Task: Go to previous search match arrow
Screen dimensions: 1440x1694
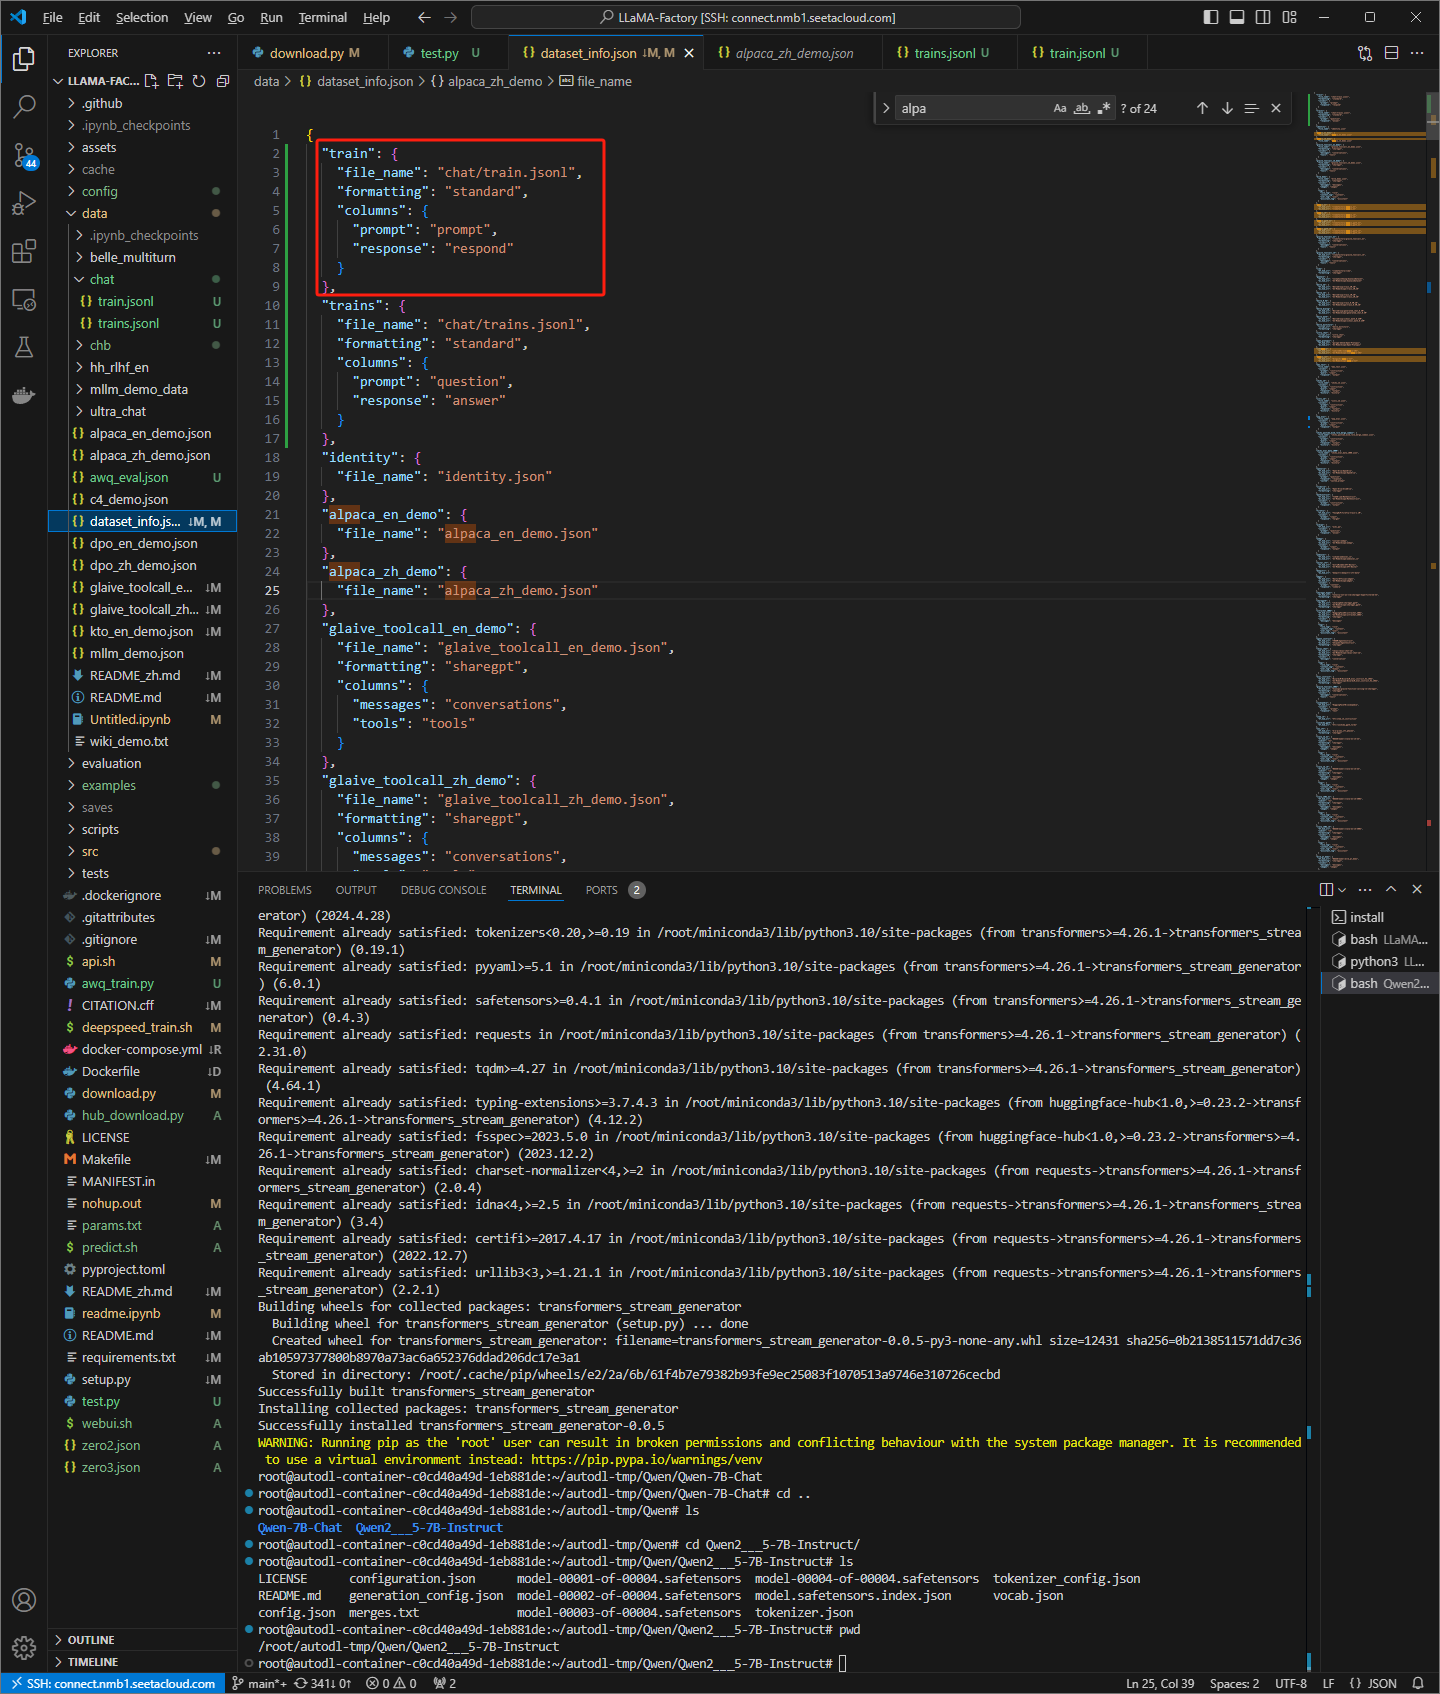Action: tap(1202, 108)
